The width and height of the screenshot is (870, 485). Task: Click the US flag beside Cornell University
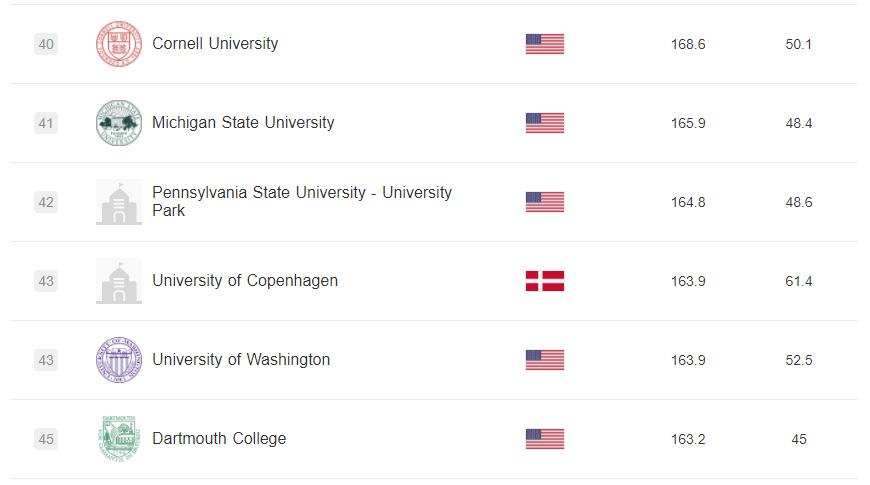pos(545,44)
